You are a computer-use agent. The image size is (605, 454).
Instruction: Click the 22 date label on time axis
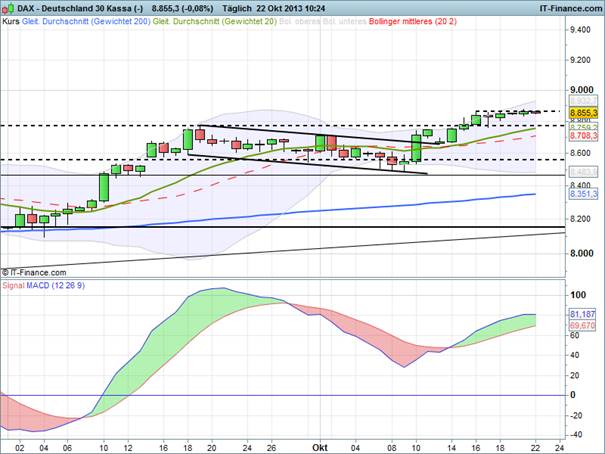pyautogui.click(x=535, y=448)
